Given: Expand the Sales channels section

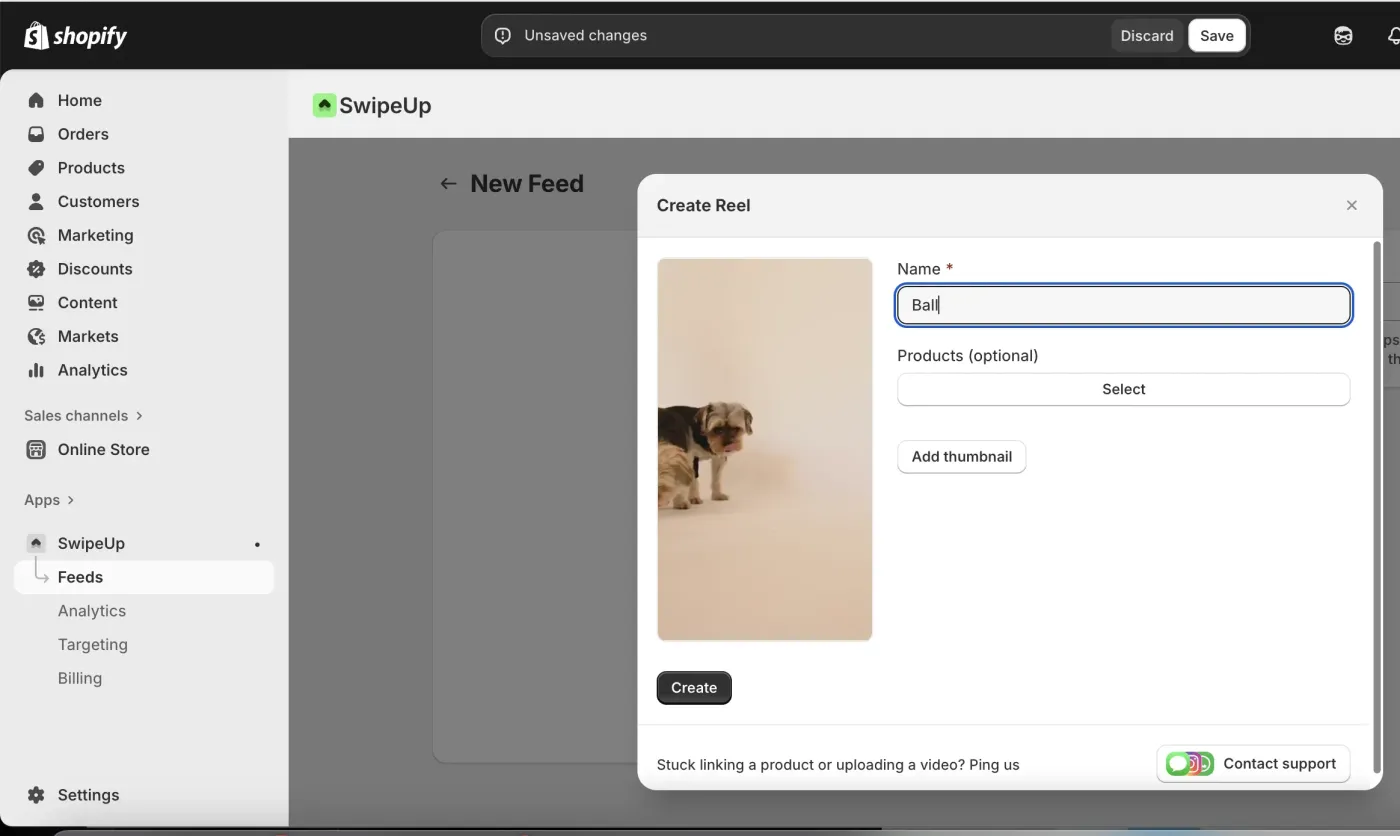Looking at the screenshot, I should 83,415.
